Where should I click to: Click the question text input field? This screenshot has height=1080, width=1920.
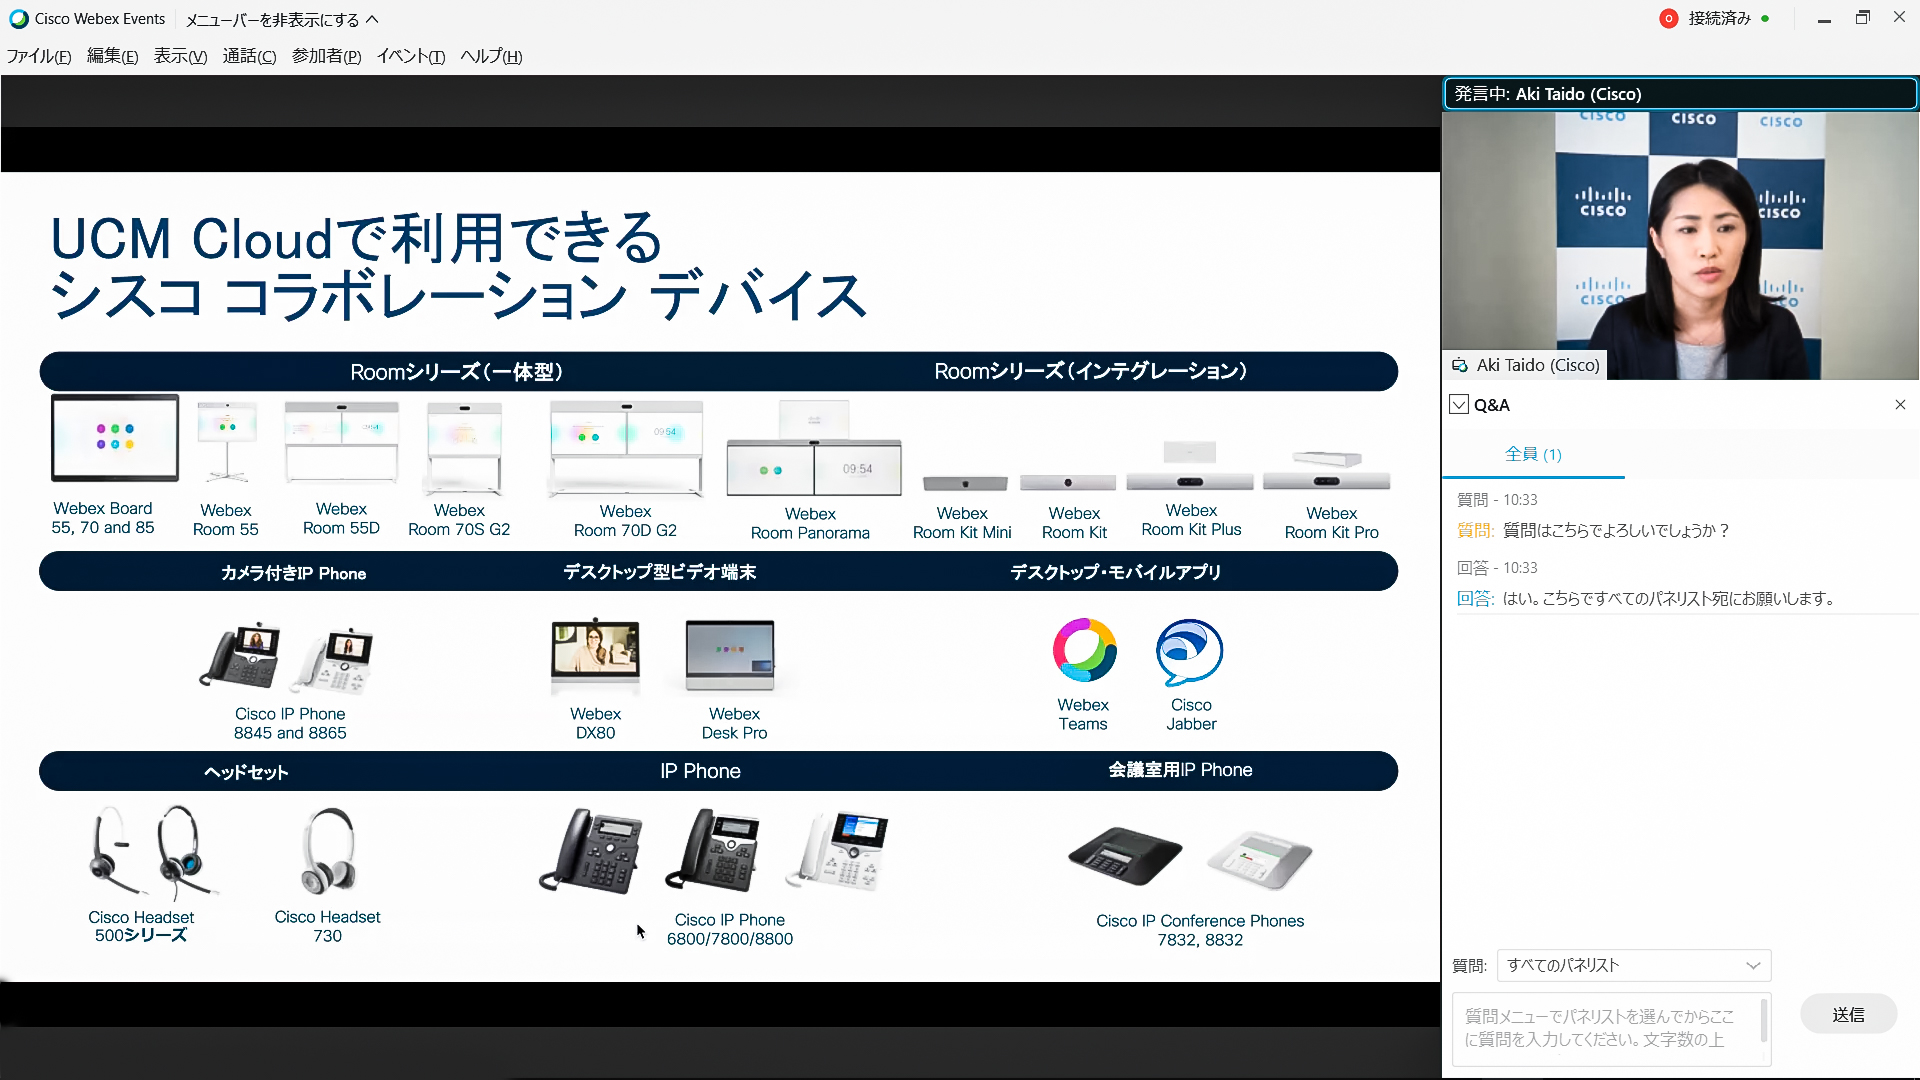coord(1604,1028)
